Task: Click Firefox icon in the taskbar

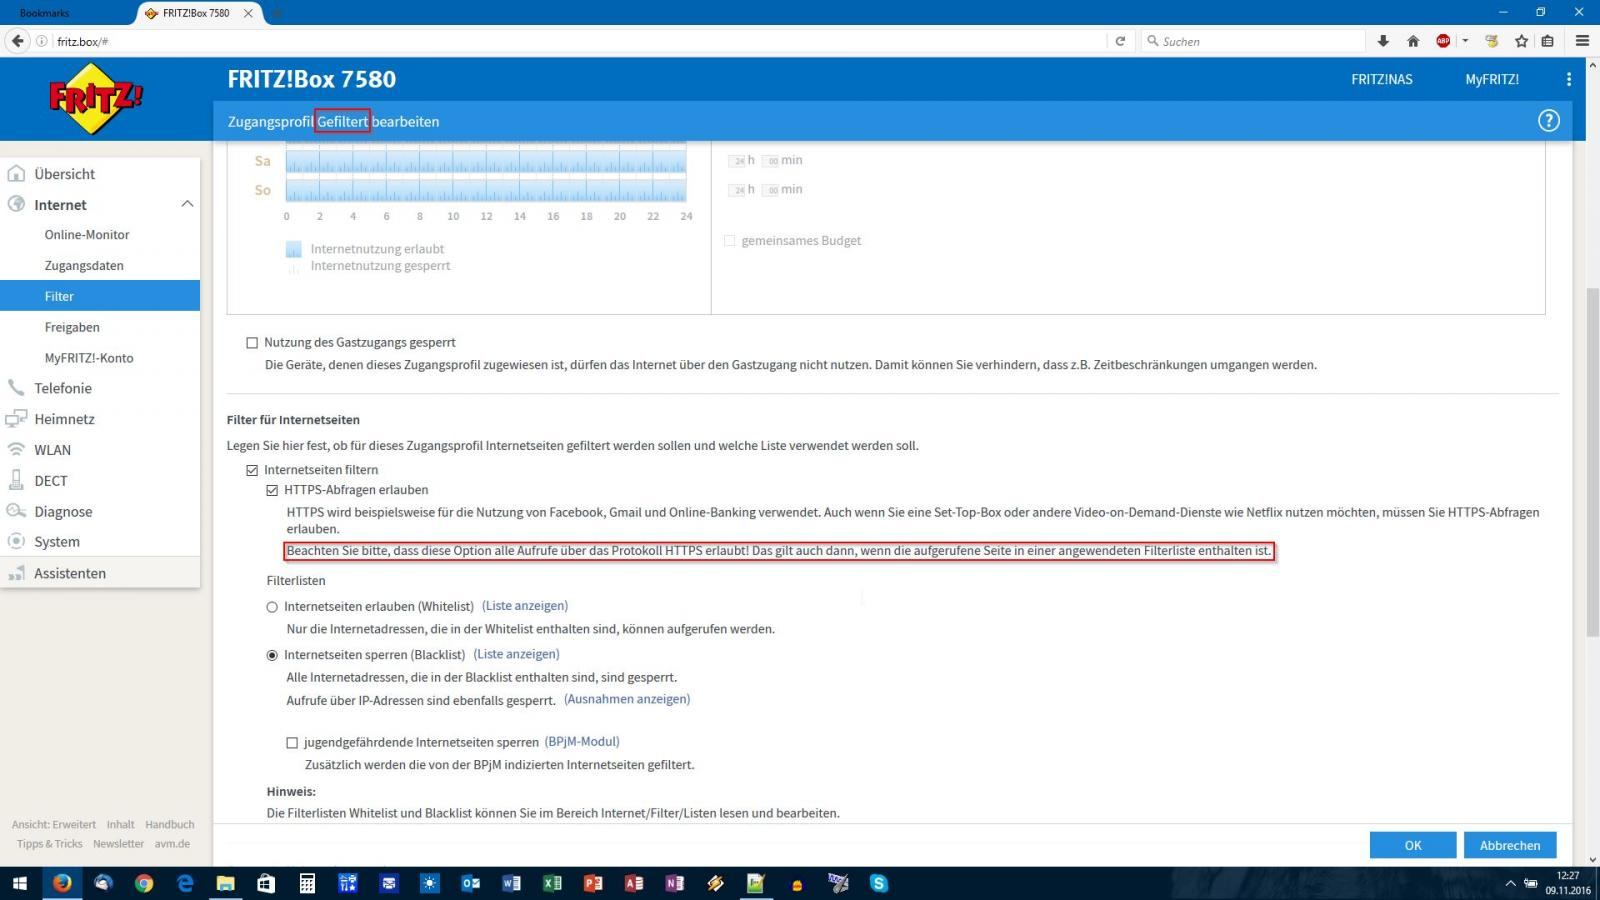Action: click(x=62, y=883)
